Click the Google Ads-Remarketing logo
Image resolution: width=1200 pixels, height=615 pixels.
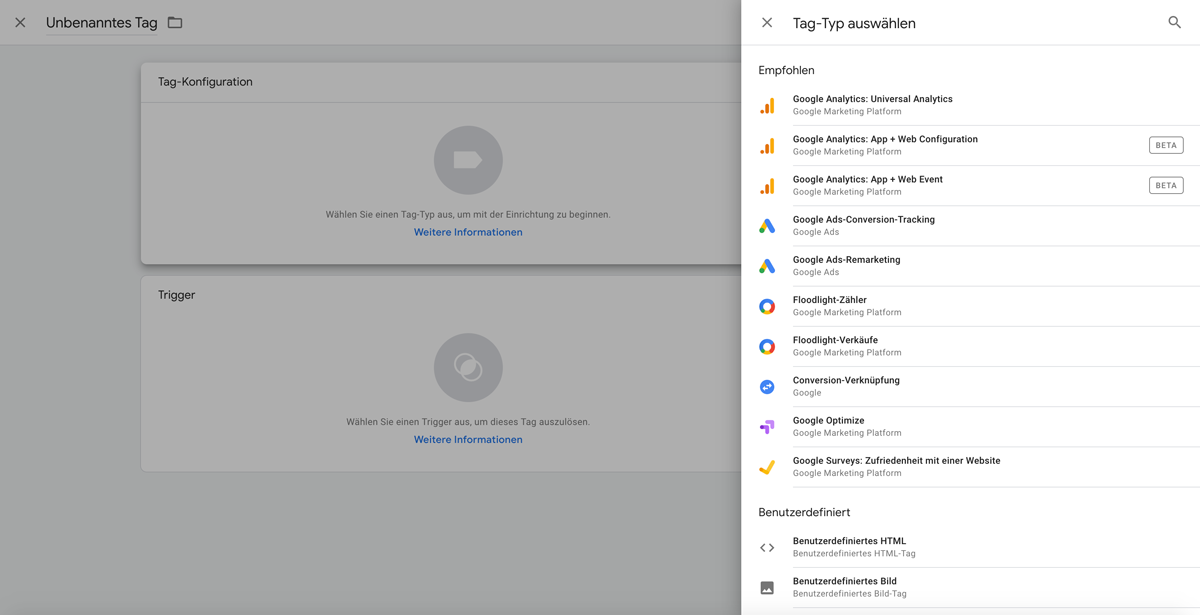767,266
